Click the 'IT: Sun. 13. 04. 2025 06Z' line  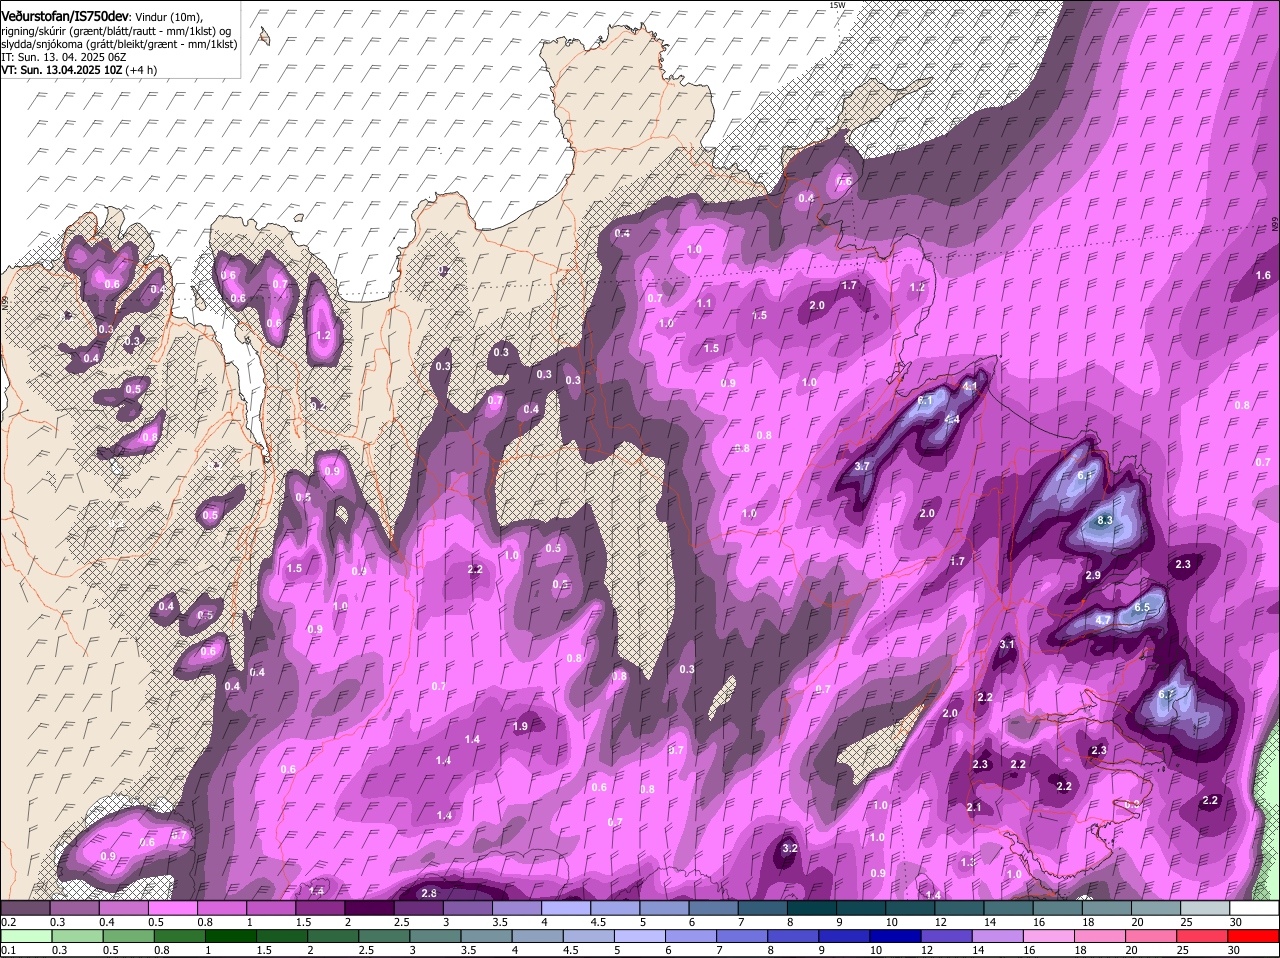[x=62, y=57]
